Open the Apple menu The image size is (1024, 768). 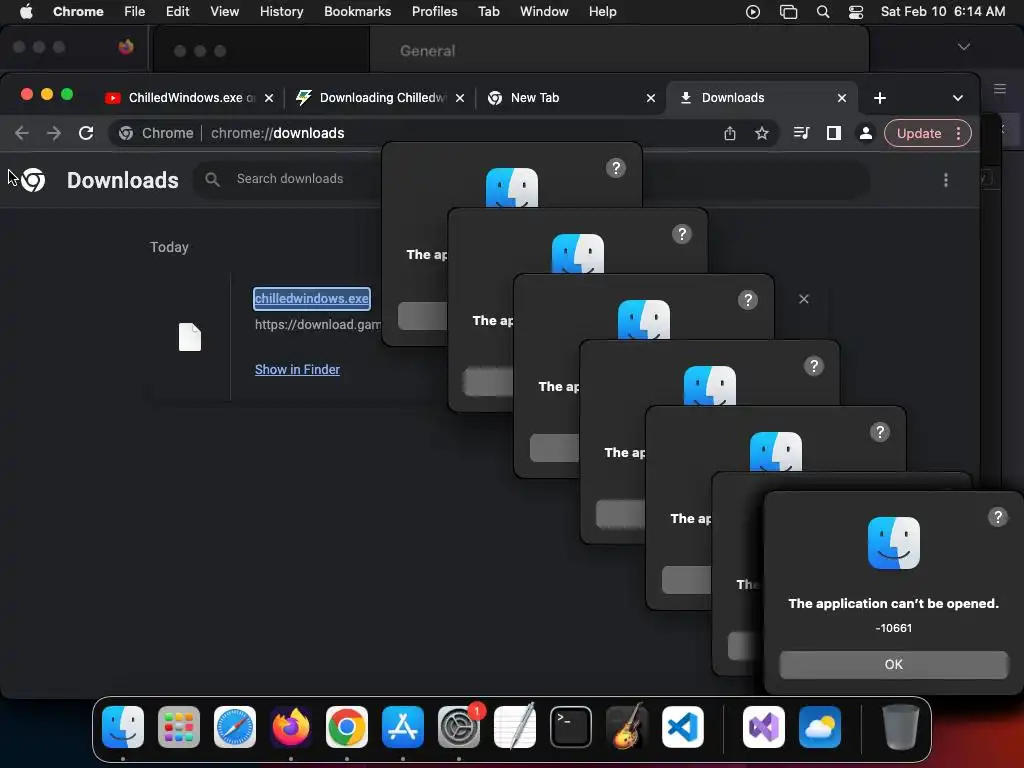coord(26,12)
